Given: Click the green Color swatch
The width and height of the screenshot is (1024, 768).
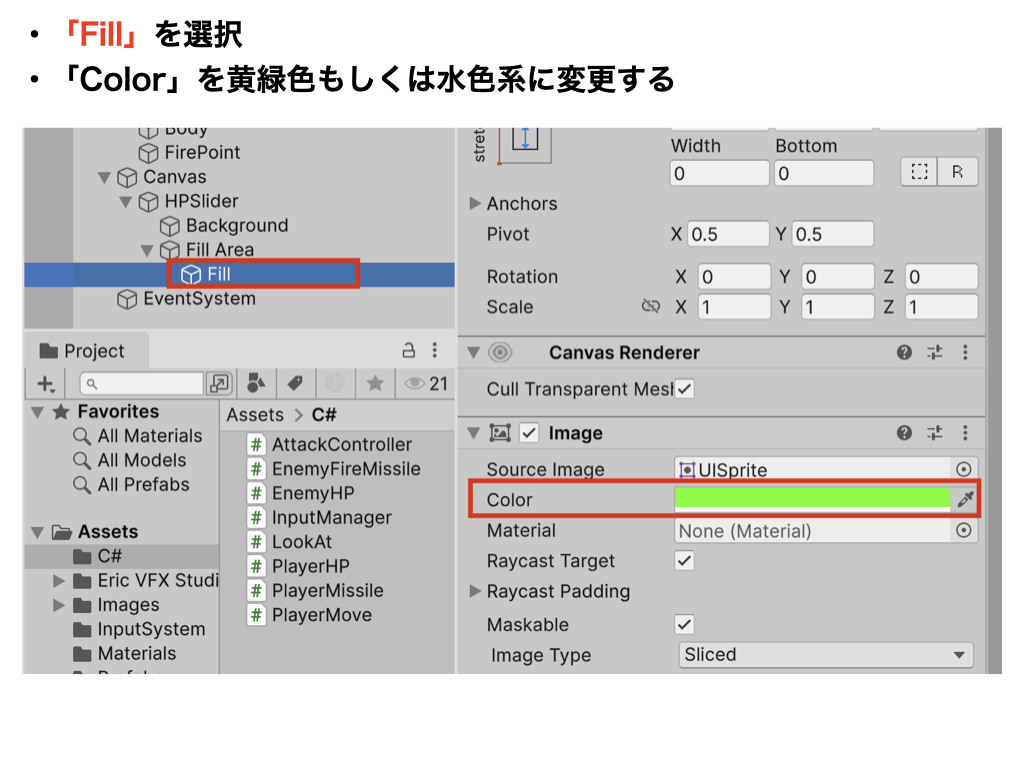Looking at the screenshot, I should (x=812, y=500).
